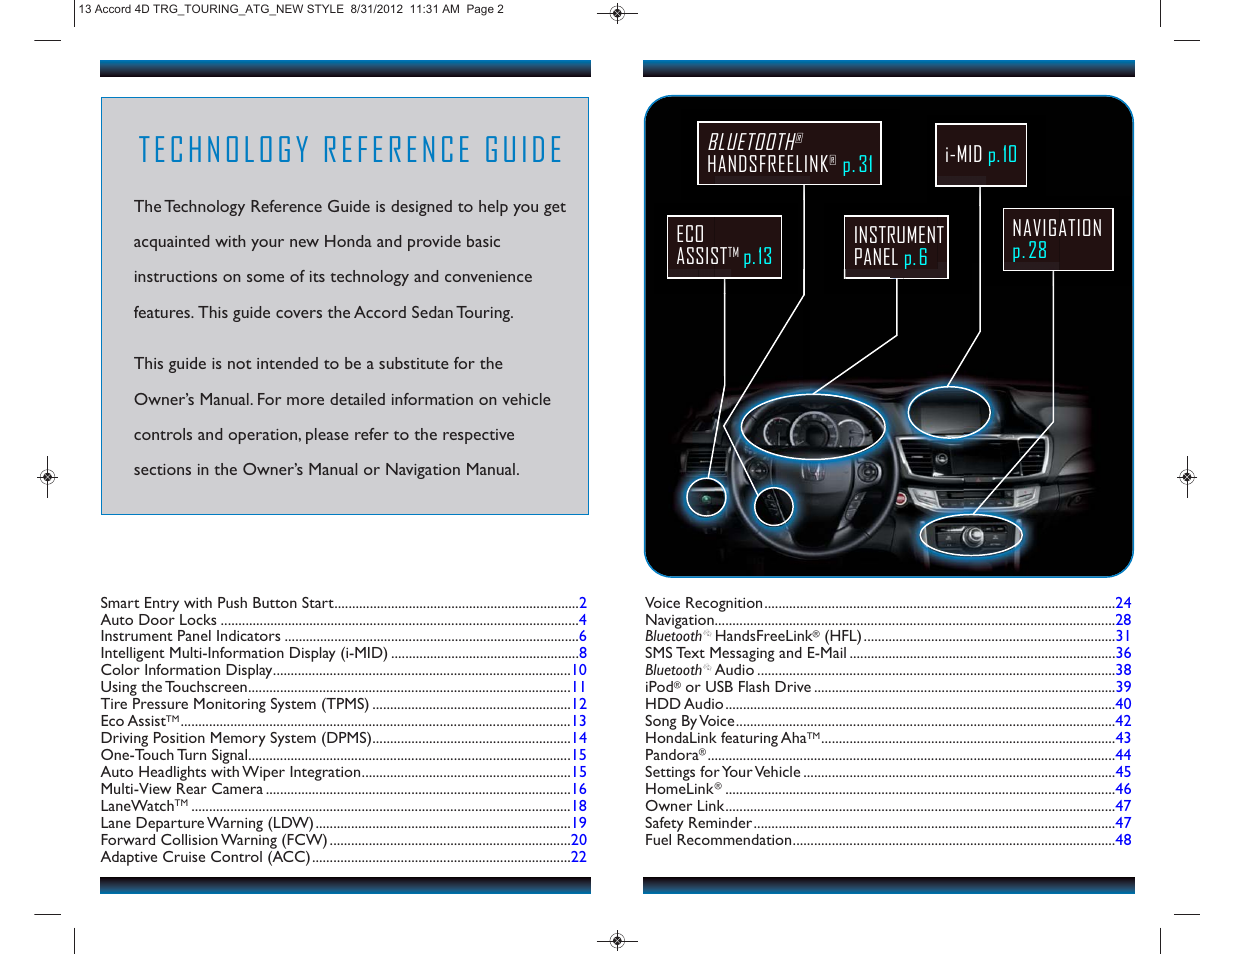Open Using the Touchscreen entry
Screen dimensions: 1235x954
343,687
